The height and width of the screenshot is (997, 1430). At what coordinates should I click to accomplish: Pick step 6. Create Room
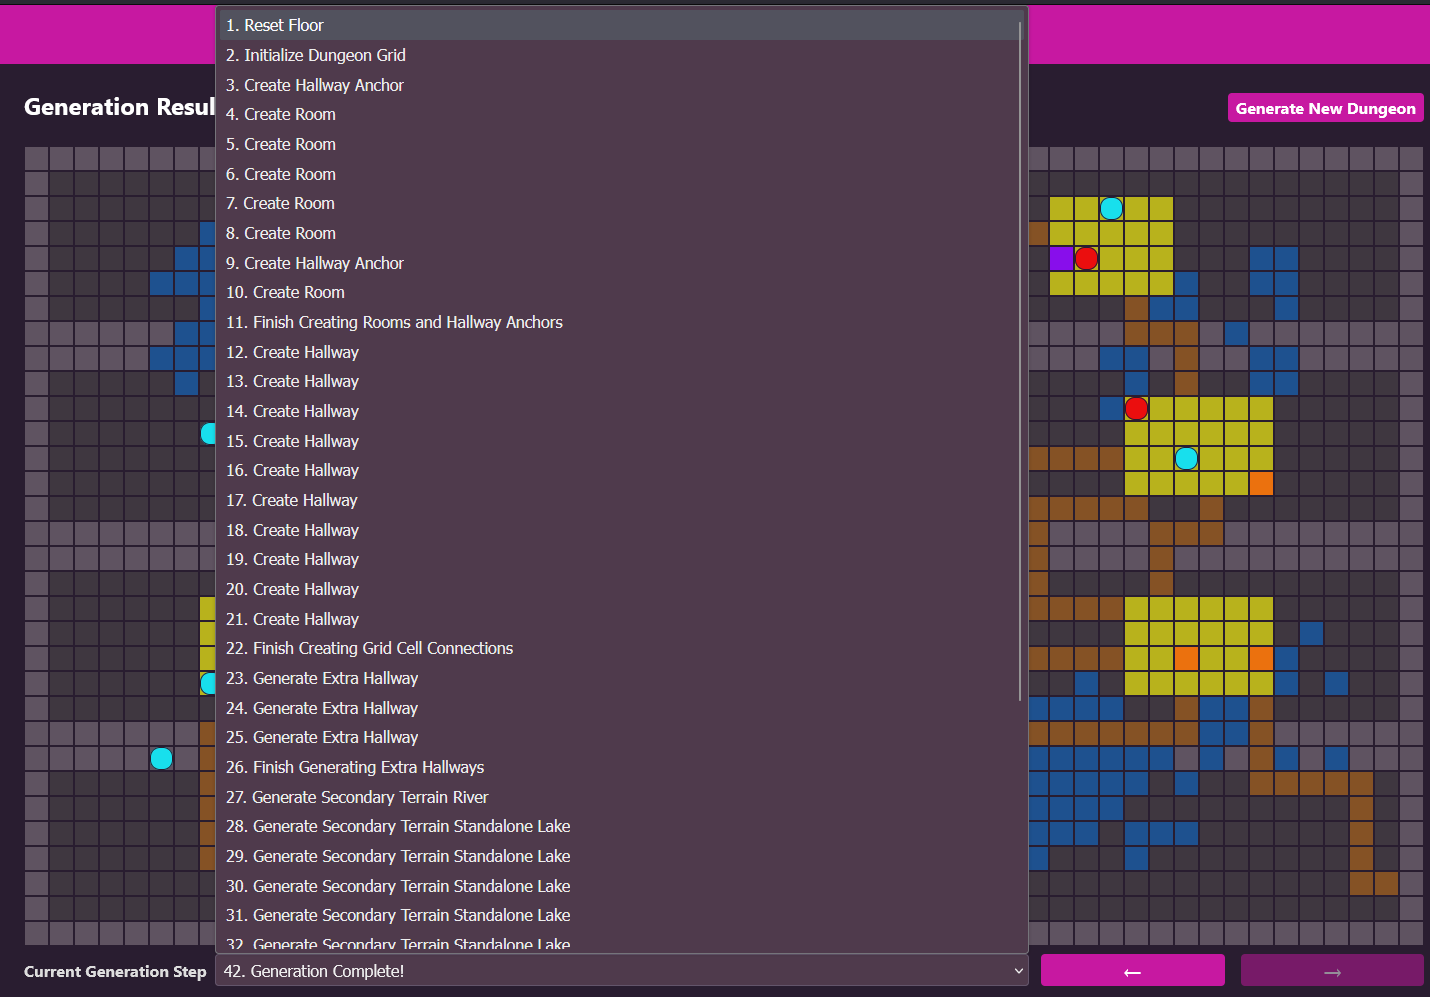coord(620,174)
